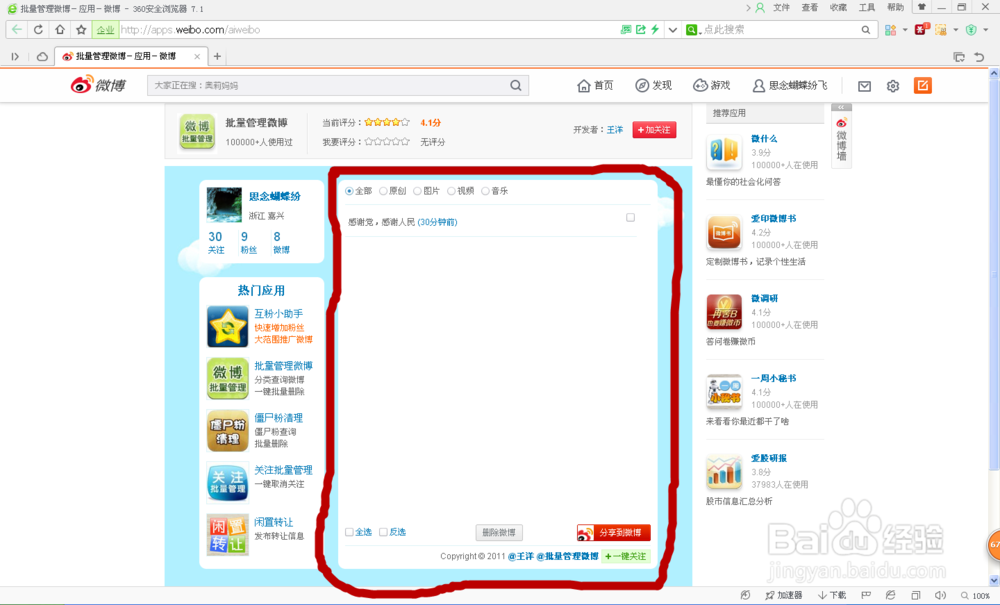Open the 工具 browser menu
This screenshot has width=1000, height=605.
pos(867,8)
